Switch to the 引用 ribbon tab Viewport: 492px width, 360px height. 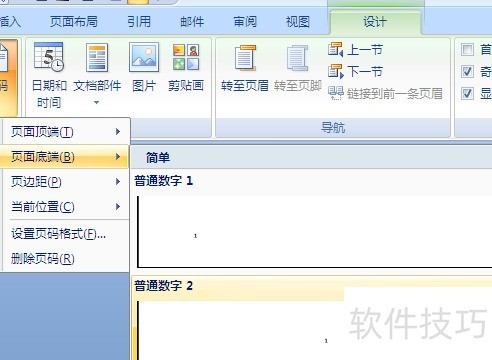[139, 22]
